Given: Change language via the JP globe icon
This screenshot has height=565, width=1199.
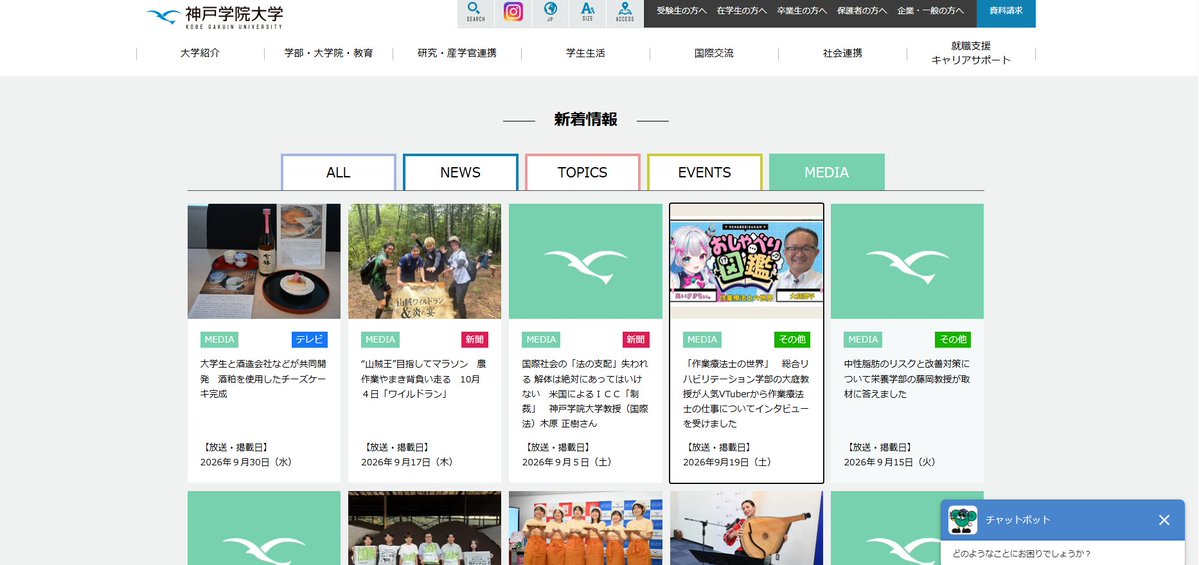Looking at the screenshot, I should [x=550, y=13].
